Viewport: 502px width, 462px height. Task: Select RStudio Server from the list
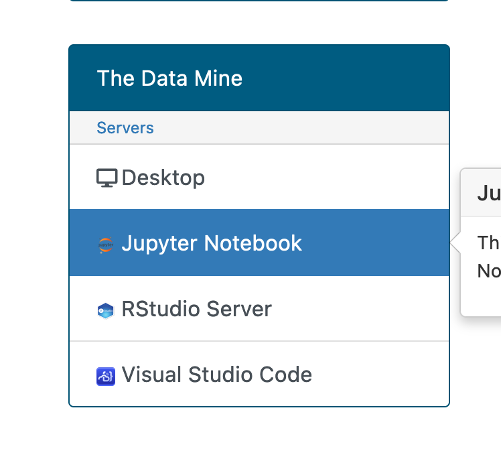259,308
